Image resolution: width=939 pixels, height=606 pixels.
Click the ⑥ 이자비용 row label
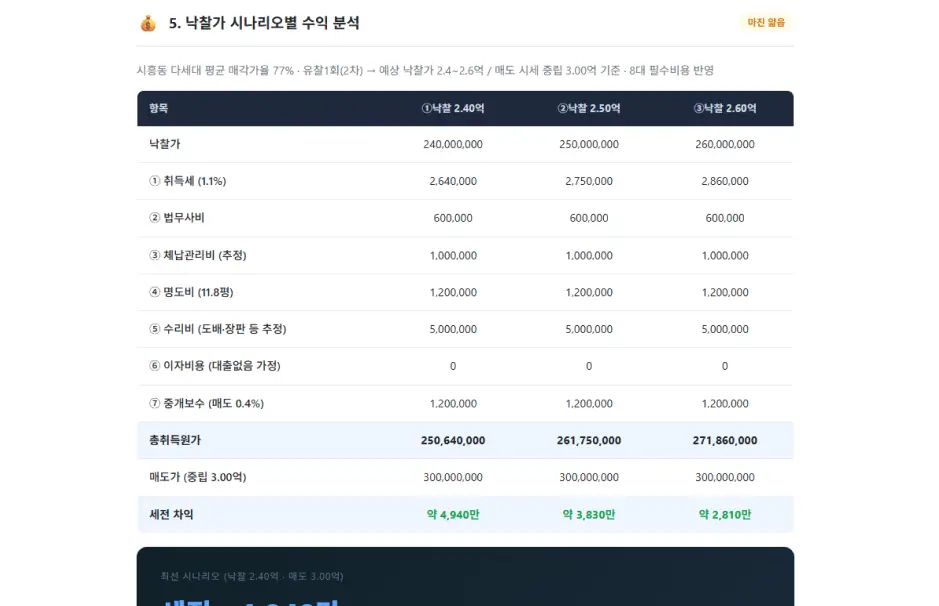click(x=214, y=366)
